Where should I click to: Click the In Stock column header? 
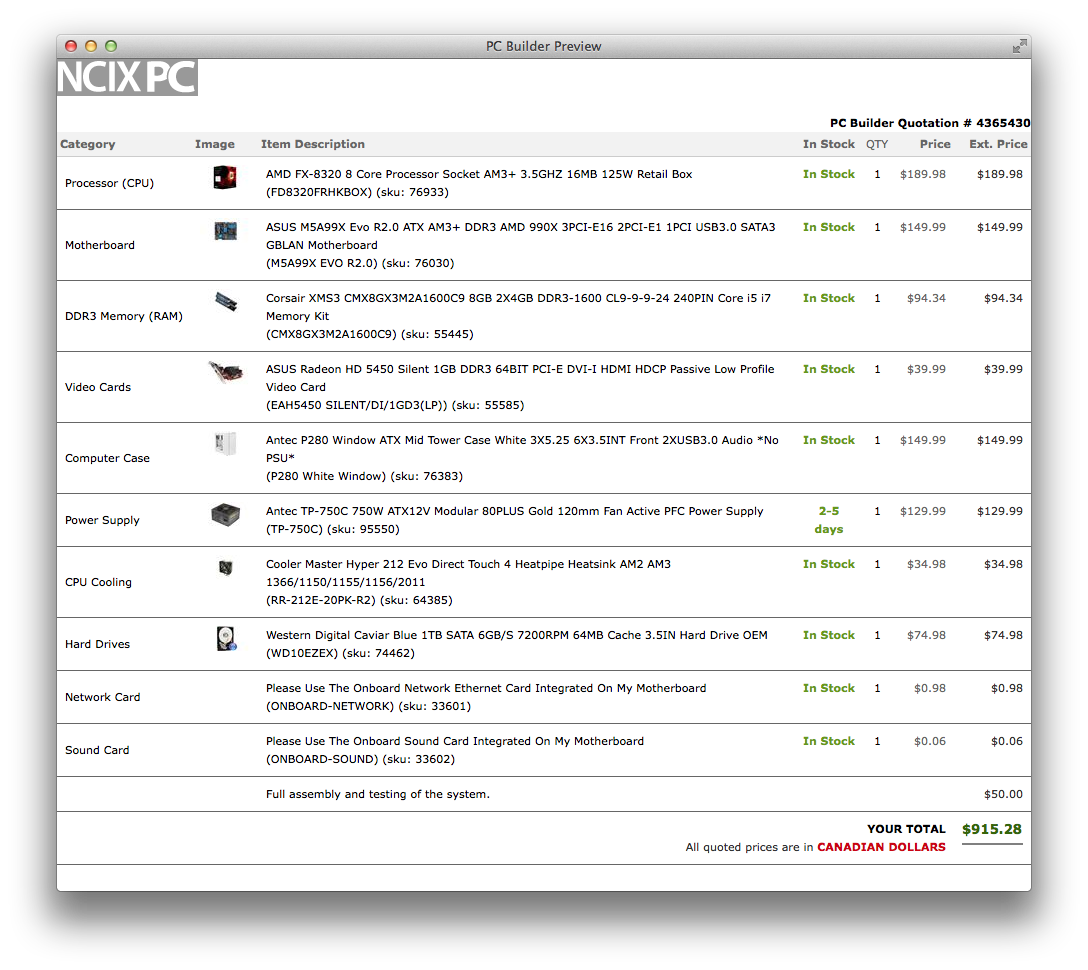tap(828, 144)
